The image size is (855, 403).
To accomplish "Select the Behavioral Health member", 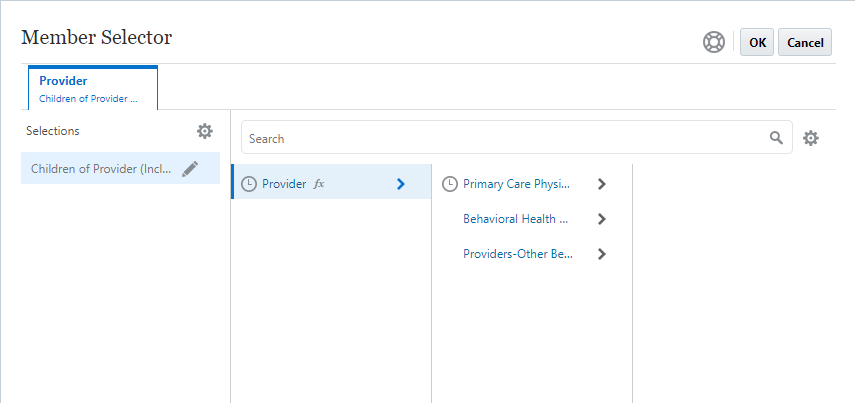I will coord(515,219).
